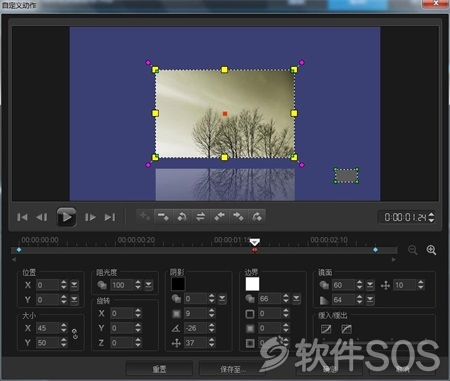Click shadow blur icon
Image resolution: width=450 pixels, height=381 pixels.
click(176, 313)
